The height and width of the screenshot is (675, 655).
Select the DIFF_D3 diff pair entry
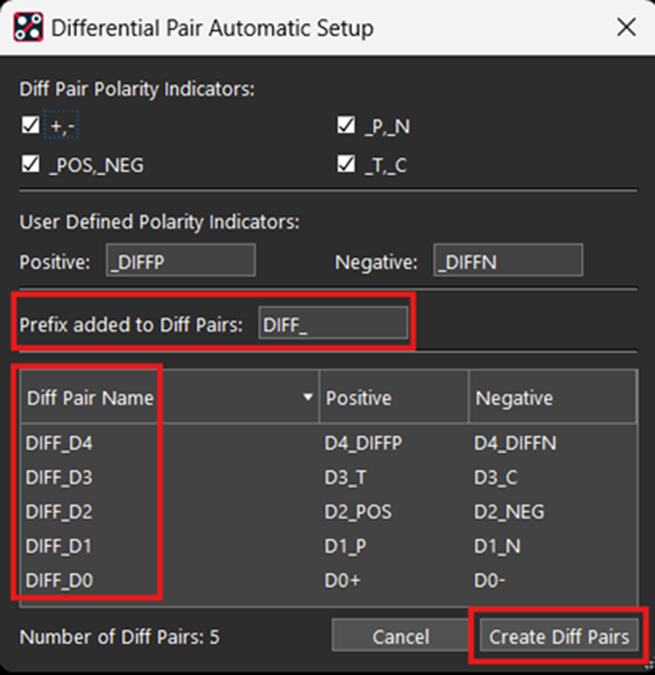[60, 477]
